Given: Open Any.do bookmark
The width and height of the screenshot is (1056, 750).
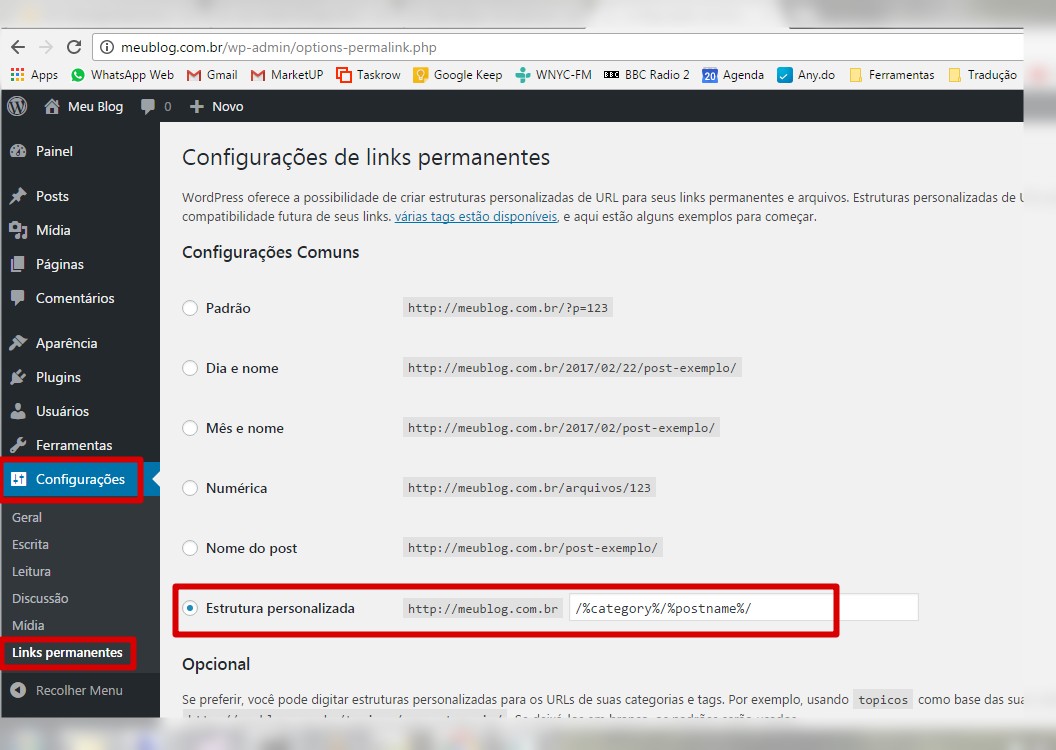Looking at the screenshot, I should tap(806, 75).
